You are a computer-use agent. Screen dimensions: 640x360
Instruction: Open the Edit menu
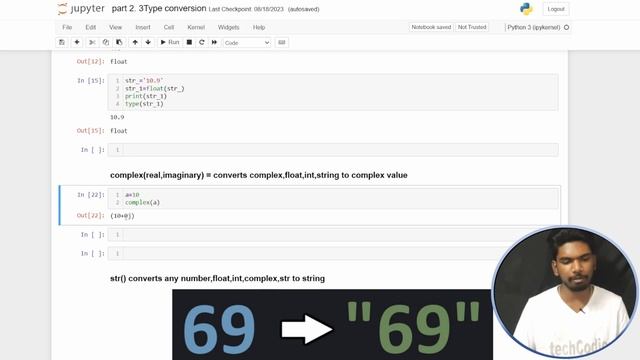91,27
